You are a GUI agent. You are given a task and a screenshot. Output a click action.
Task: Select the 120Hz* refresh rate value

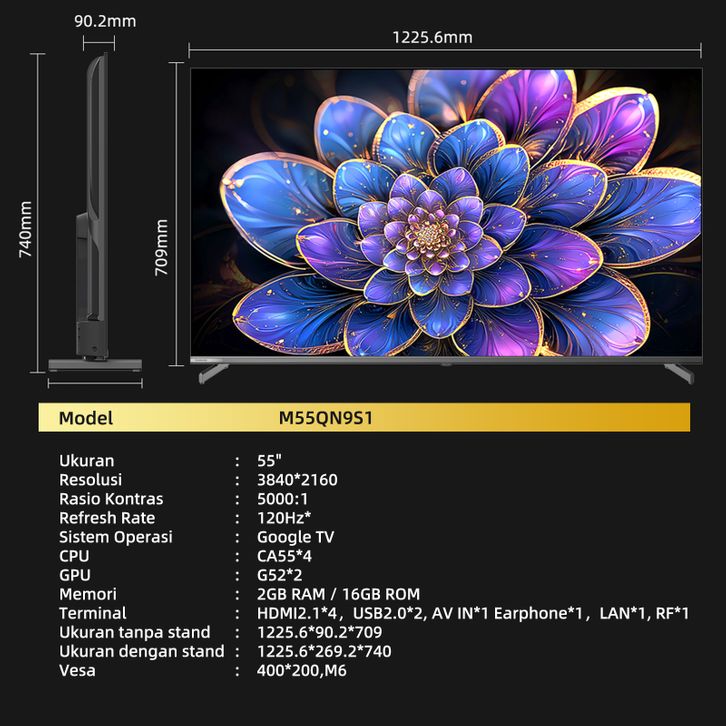pyautogui.click(x=285, y=518)
